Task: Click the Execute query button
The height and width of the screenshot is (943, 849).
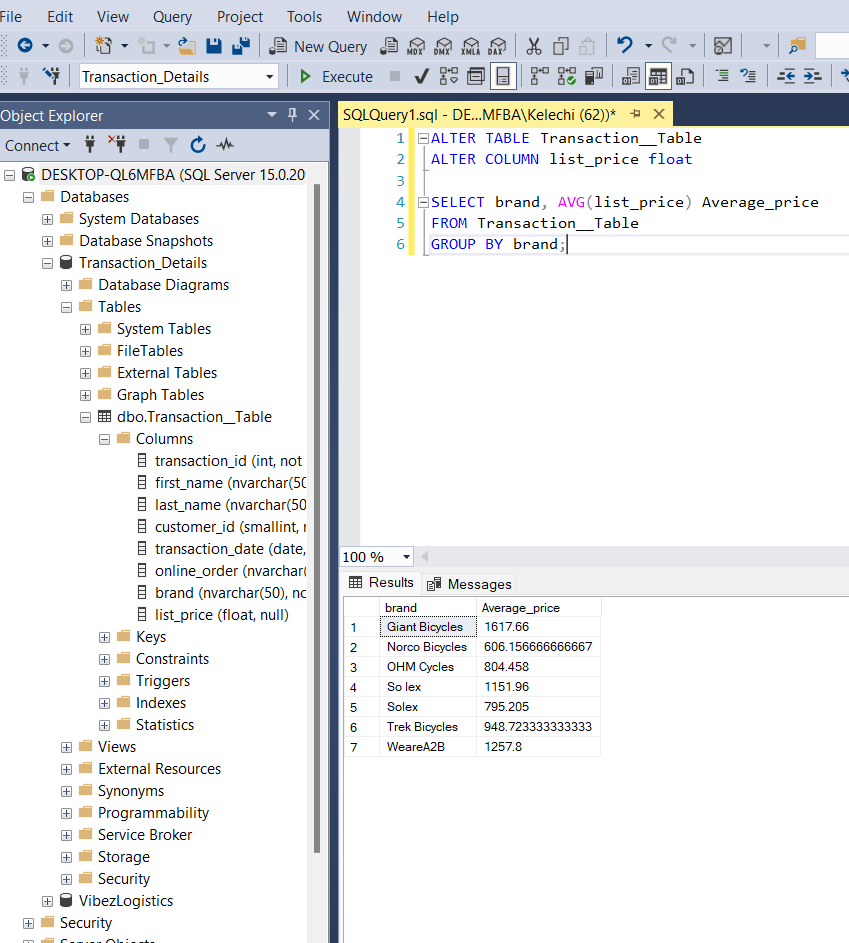Action: [x=336, y=77]
